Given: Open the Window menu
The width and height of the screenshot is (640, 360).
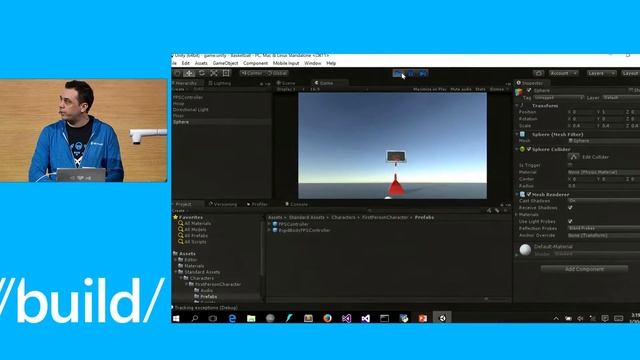Looking at the screenshot, I should click(x=313, y=63).
